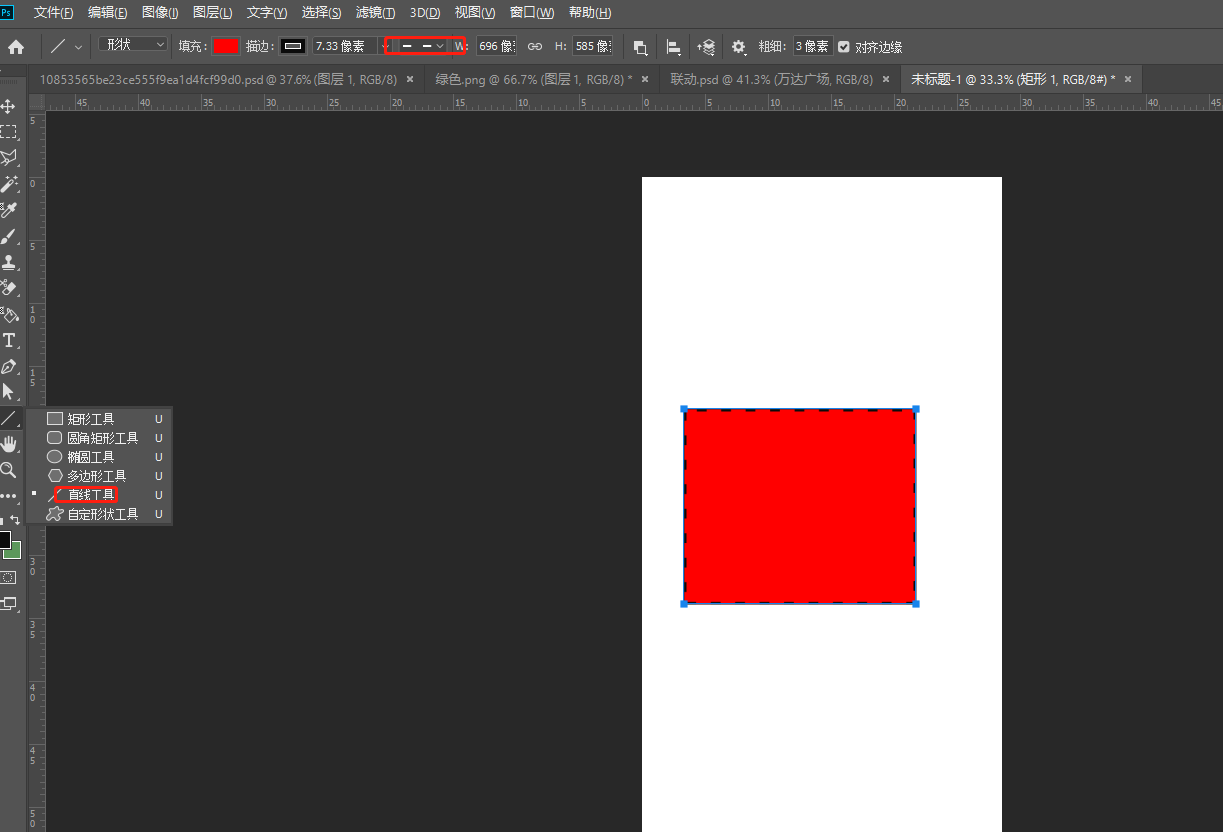Select the Path Selection arrow tool
This screenshot has width=1223, height=832.
[x=9, y=392]
